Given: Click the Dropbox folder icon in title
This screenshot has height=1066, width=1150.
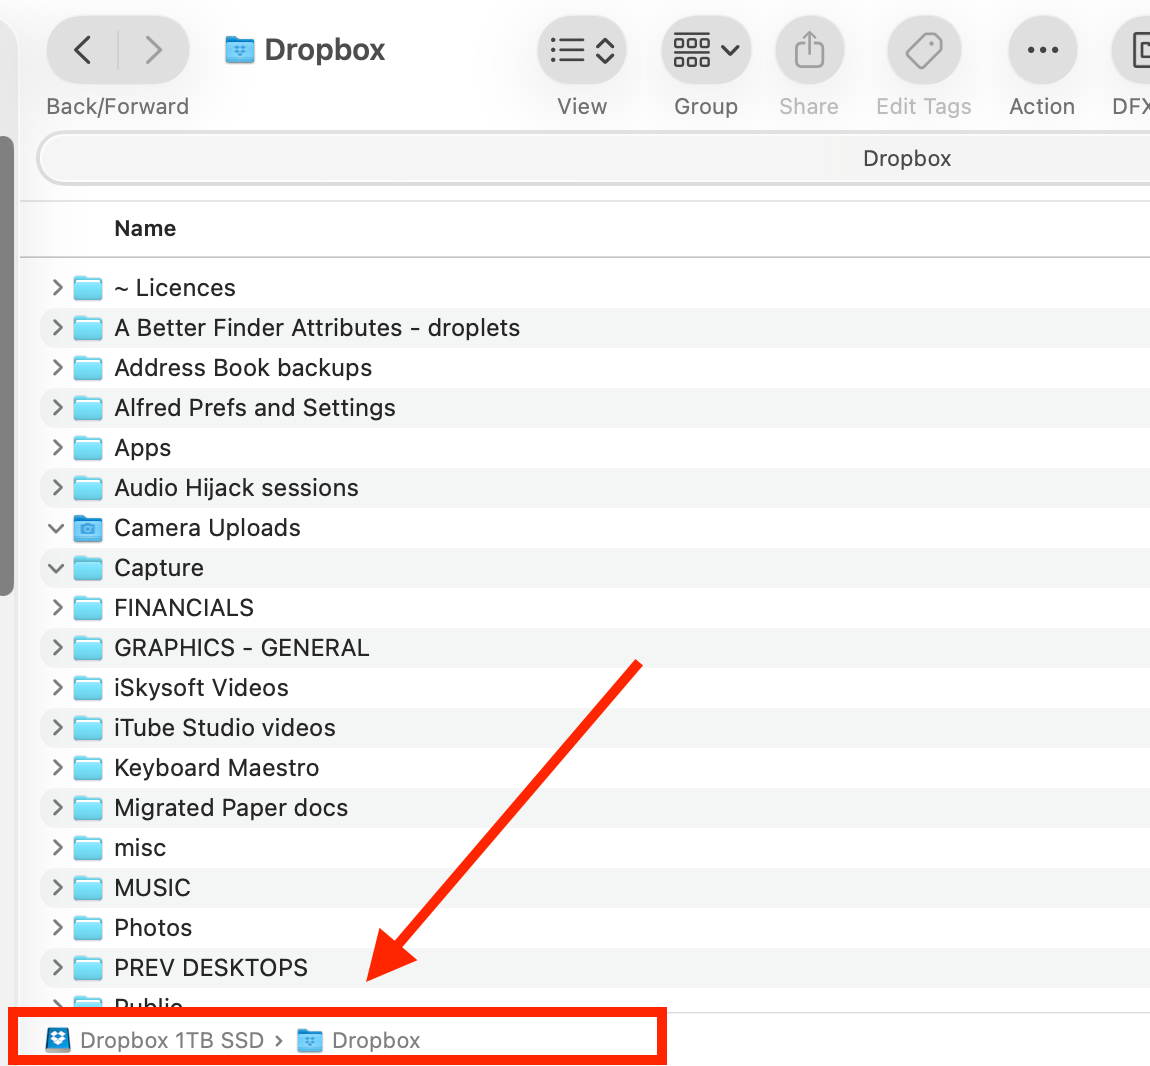Looking at the screenshot, I should [239, 50].
